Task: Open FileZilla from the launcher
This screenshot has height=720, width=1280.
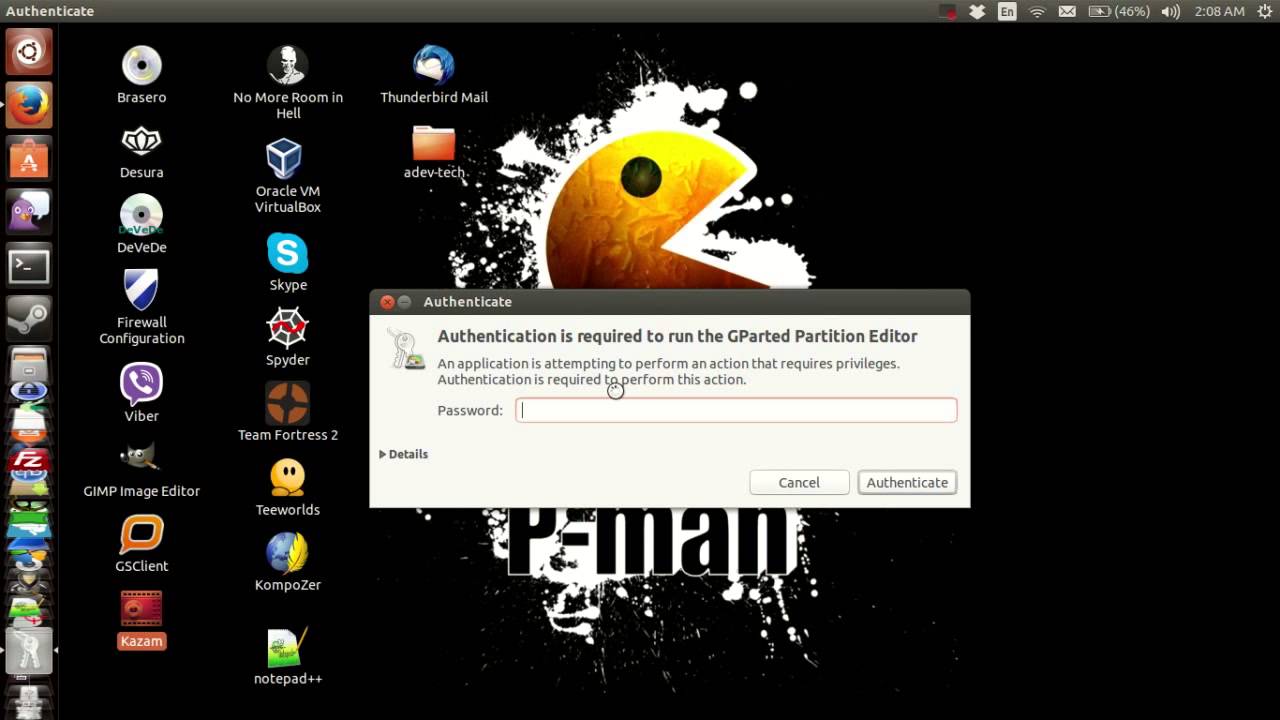Action: point(28,461)
